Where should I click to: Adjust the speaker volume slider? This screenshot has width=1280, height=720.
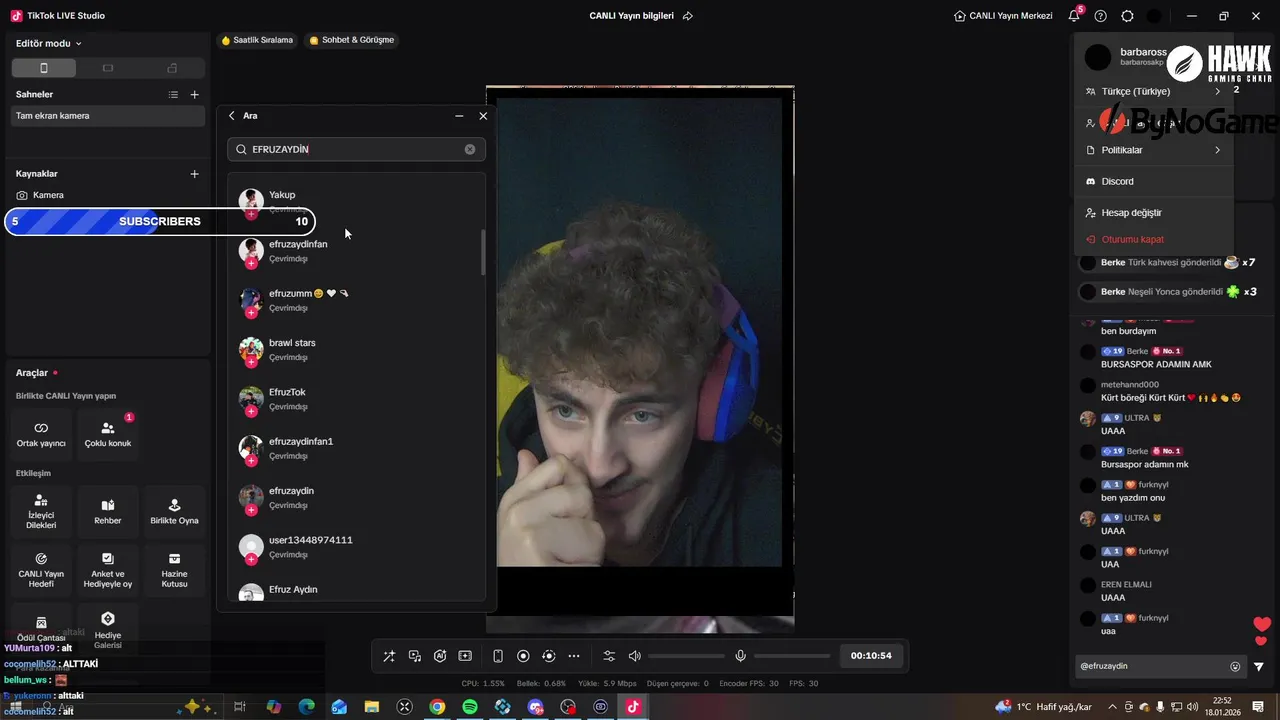click(x=686, y=656)
